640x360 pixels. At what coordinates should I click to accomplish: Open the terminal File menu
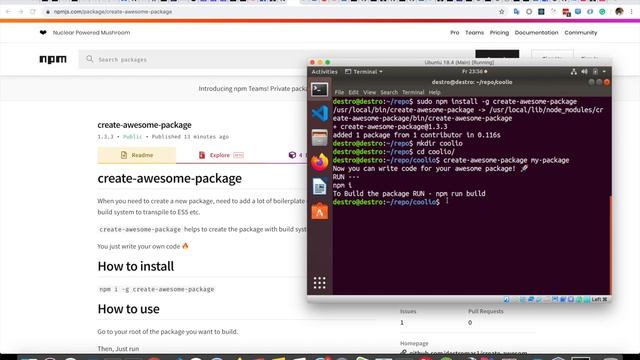(339, 92)
